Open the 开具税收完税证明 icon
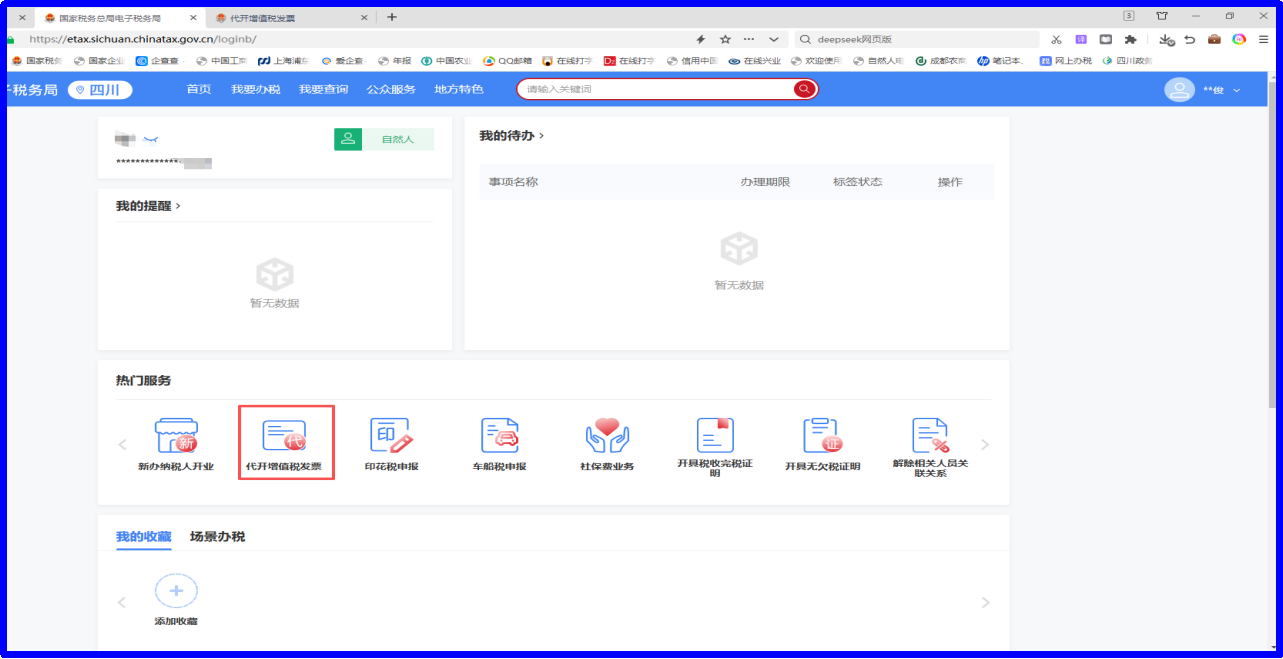The width and height of the screenshot is (1283, 659). click(x=715, y=437)
